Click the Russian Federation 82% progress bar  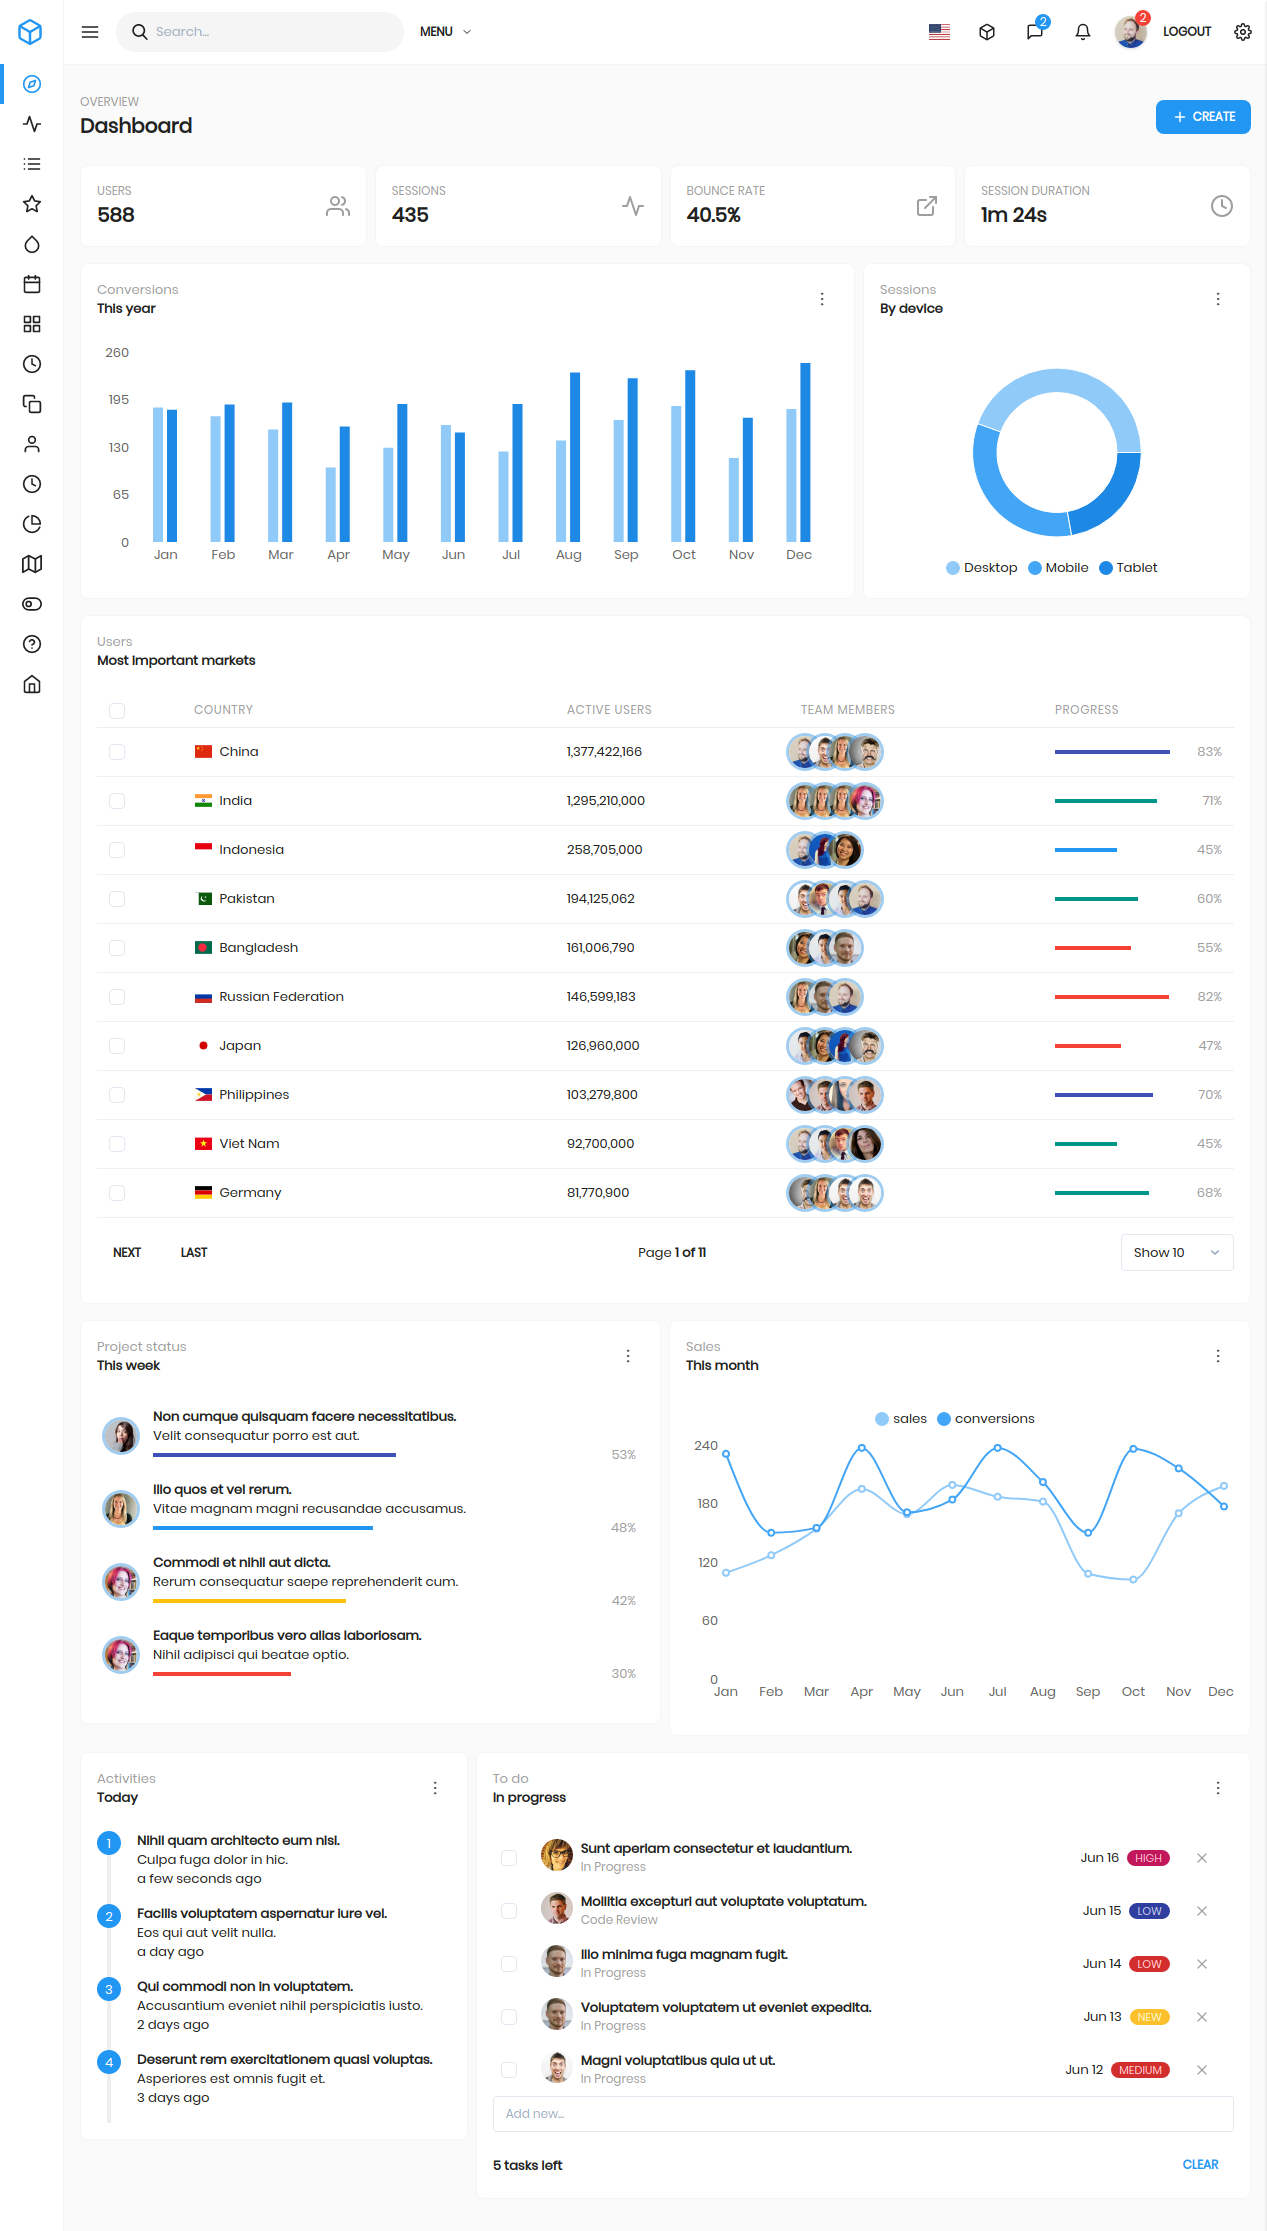(1111, 997)
